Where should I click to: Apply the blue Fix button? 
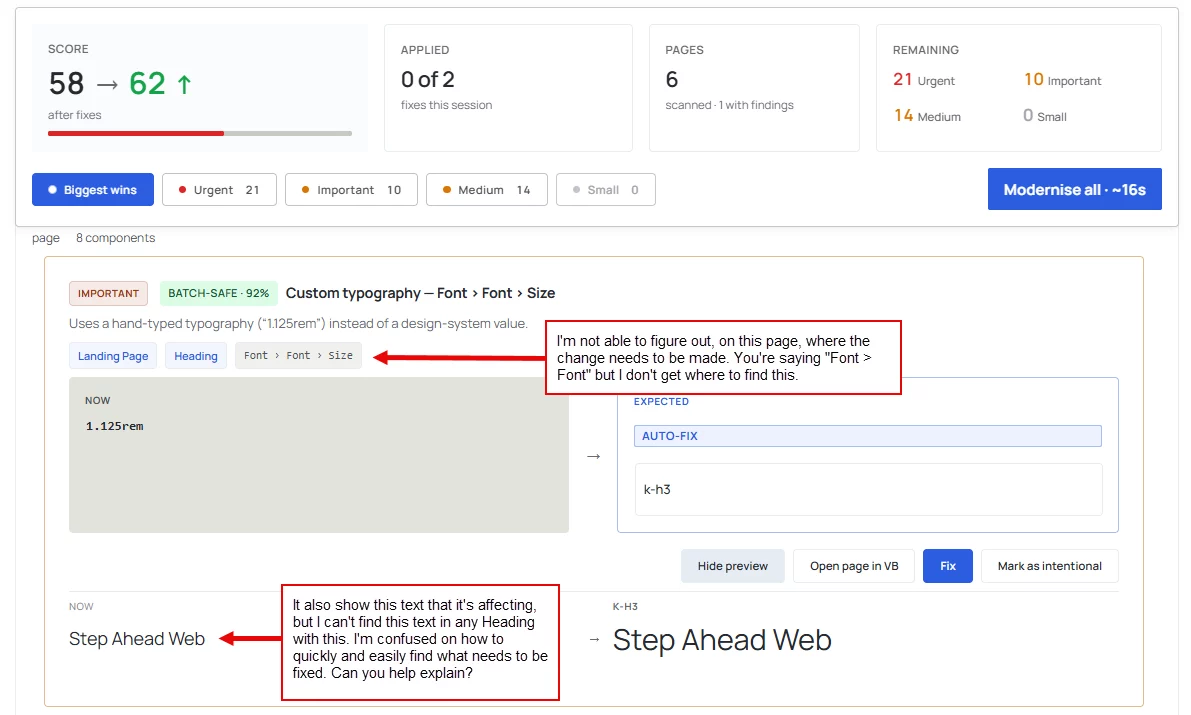(947, 566)
